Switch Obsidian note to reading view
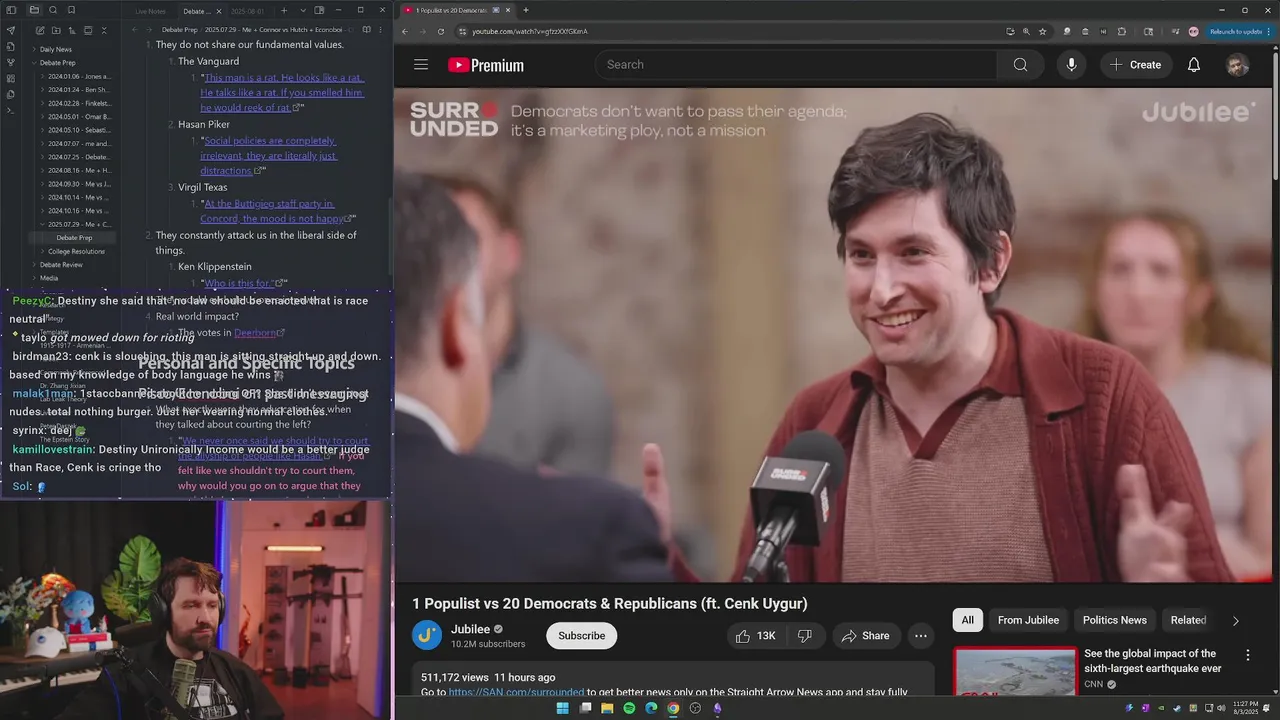Screen dimensions: 1280x720 coord(366,30)
